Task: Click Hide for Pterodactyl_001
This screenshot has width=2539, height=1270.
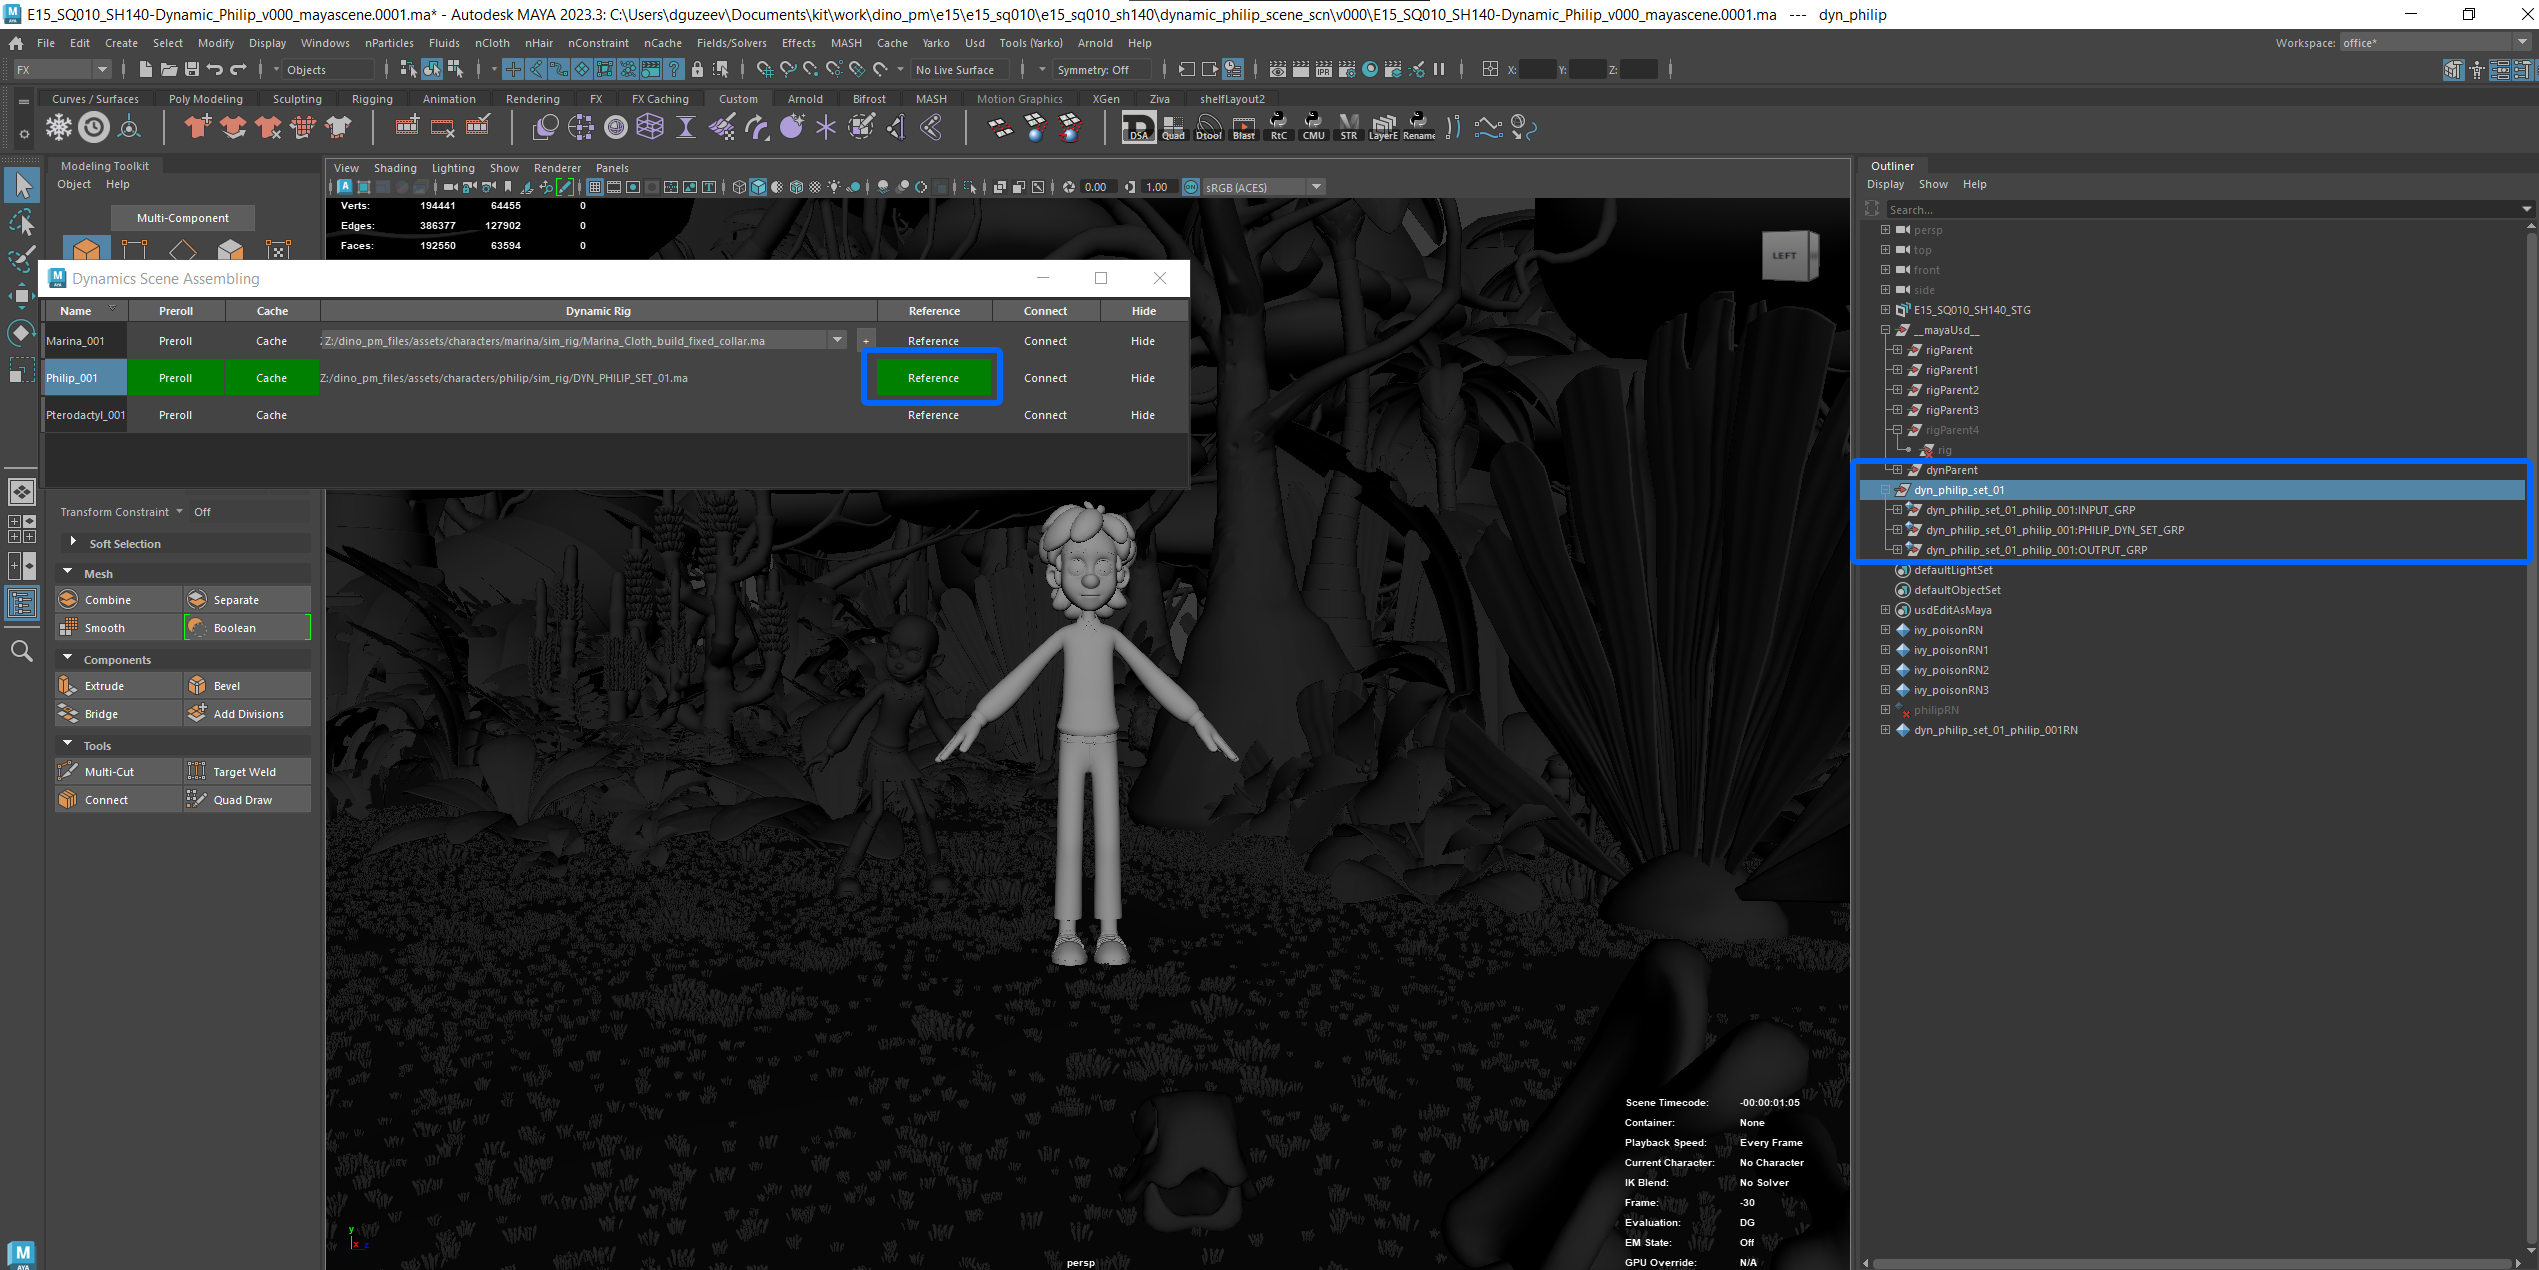Action: point(1143,415)
